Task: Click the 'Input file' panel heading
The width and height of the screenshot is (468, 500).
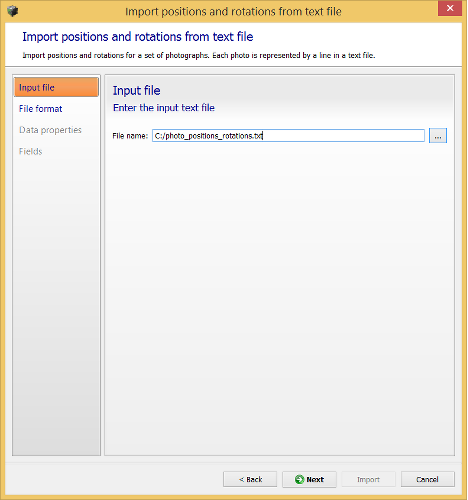Action: coord(136,91)
